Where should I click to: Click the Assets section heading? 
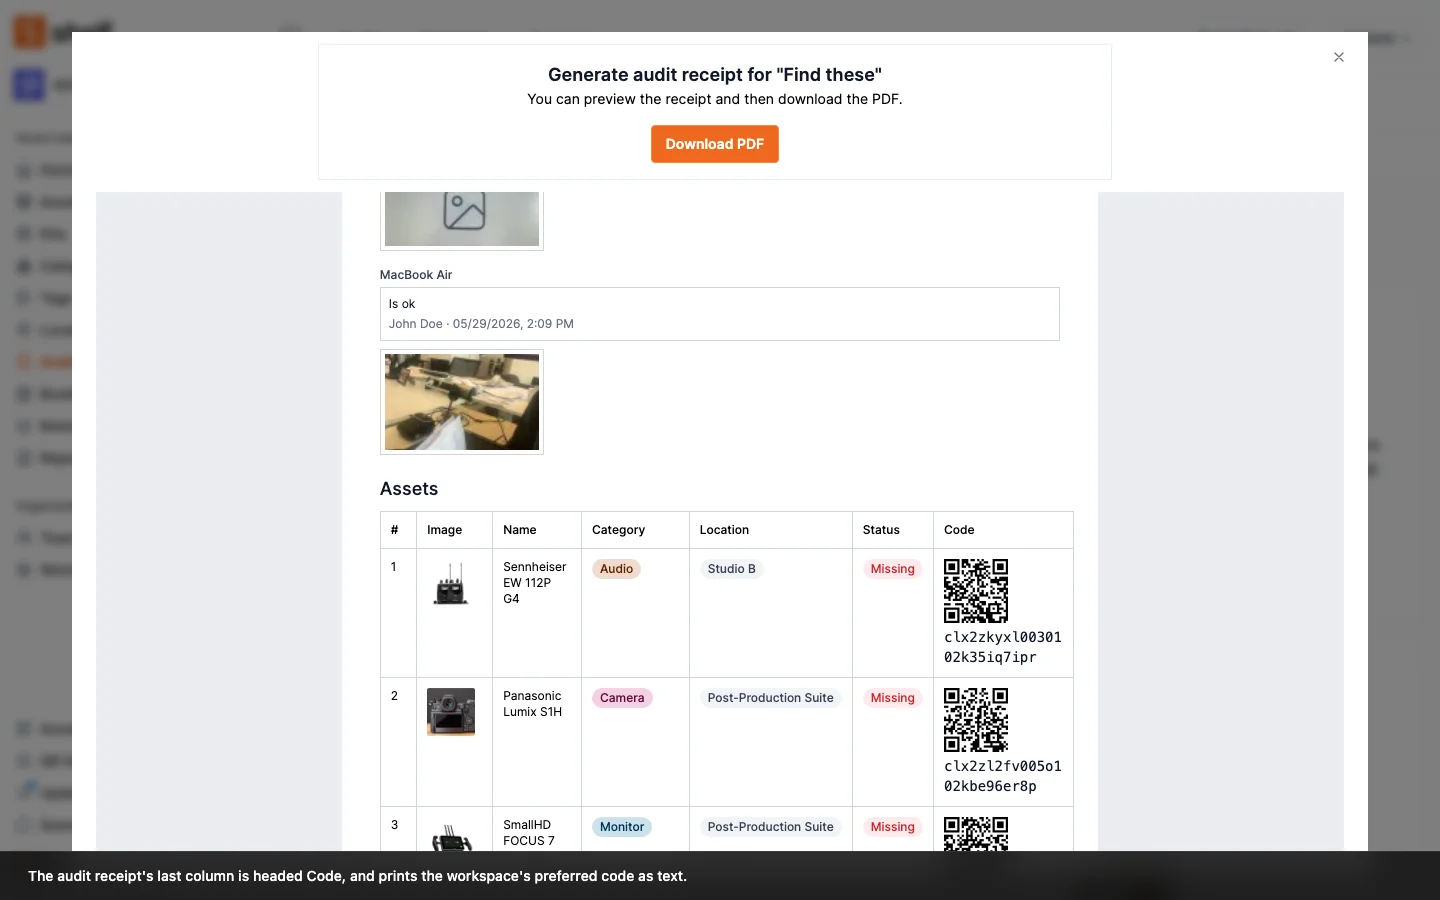(x=409, y=489)
